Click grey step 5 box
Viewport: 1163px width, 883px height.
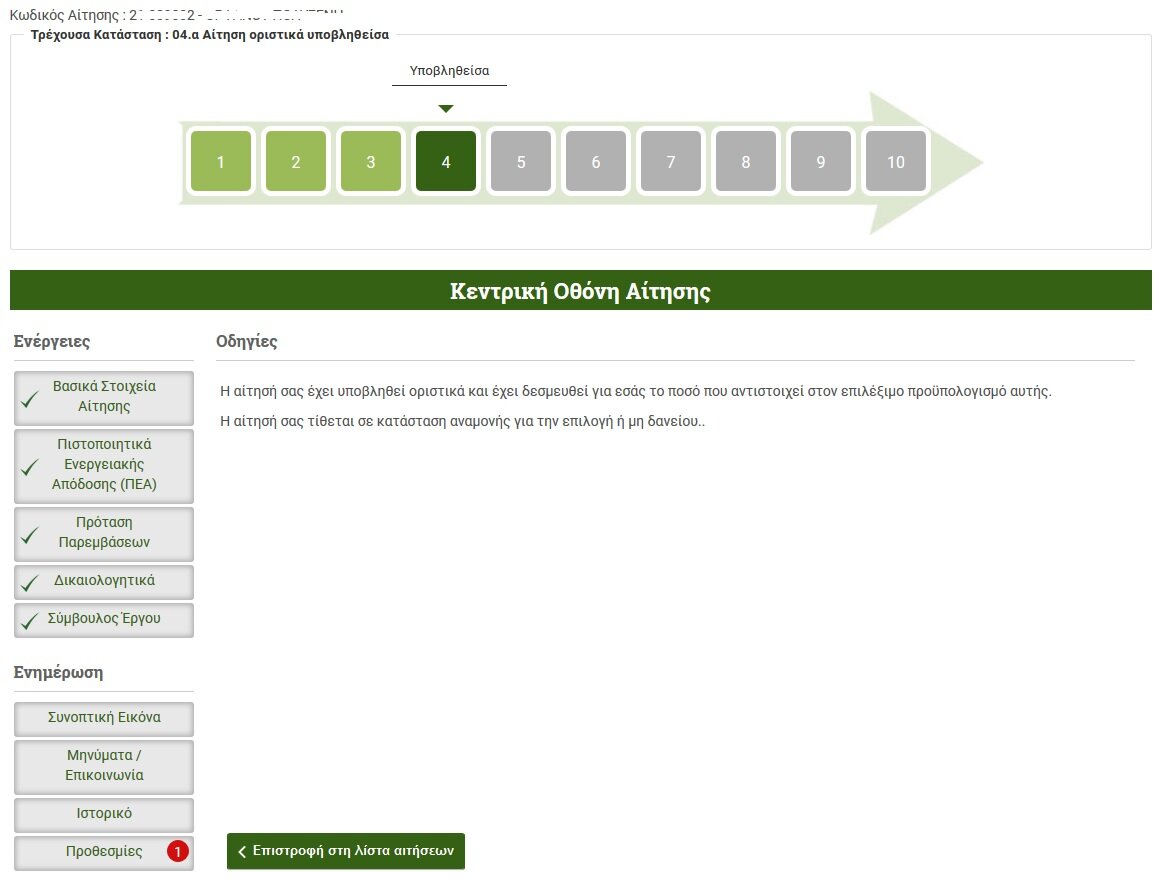tap(521, 162)
